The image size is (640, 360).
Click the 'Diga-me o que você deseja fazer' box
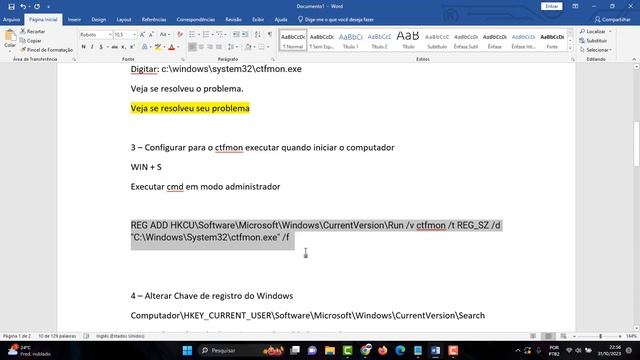[336, 20]
